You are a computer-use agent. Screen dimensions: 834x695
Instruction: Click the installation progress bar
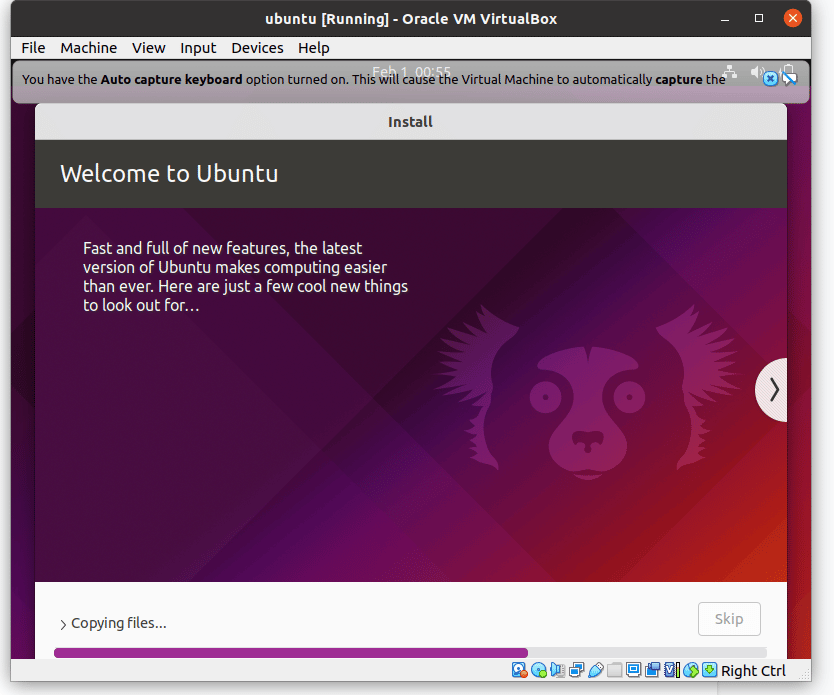pyautogui.click(x=410, y=652)
